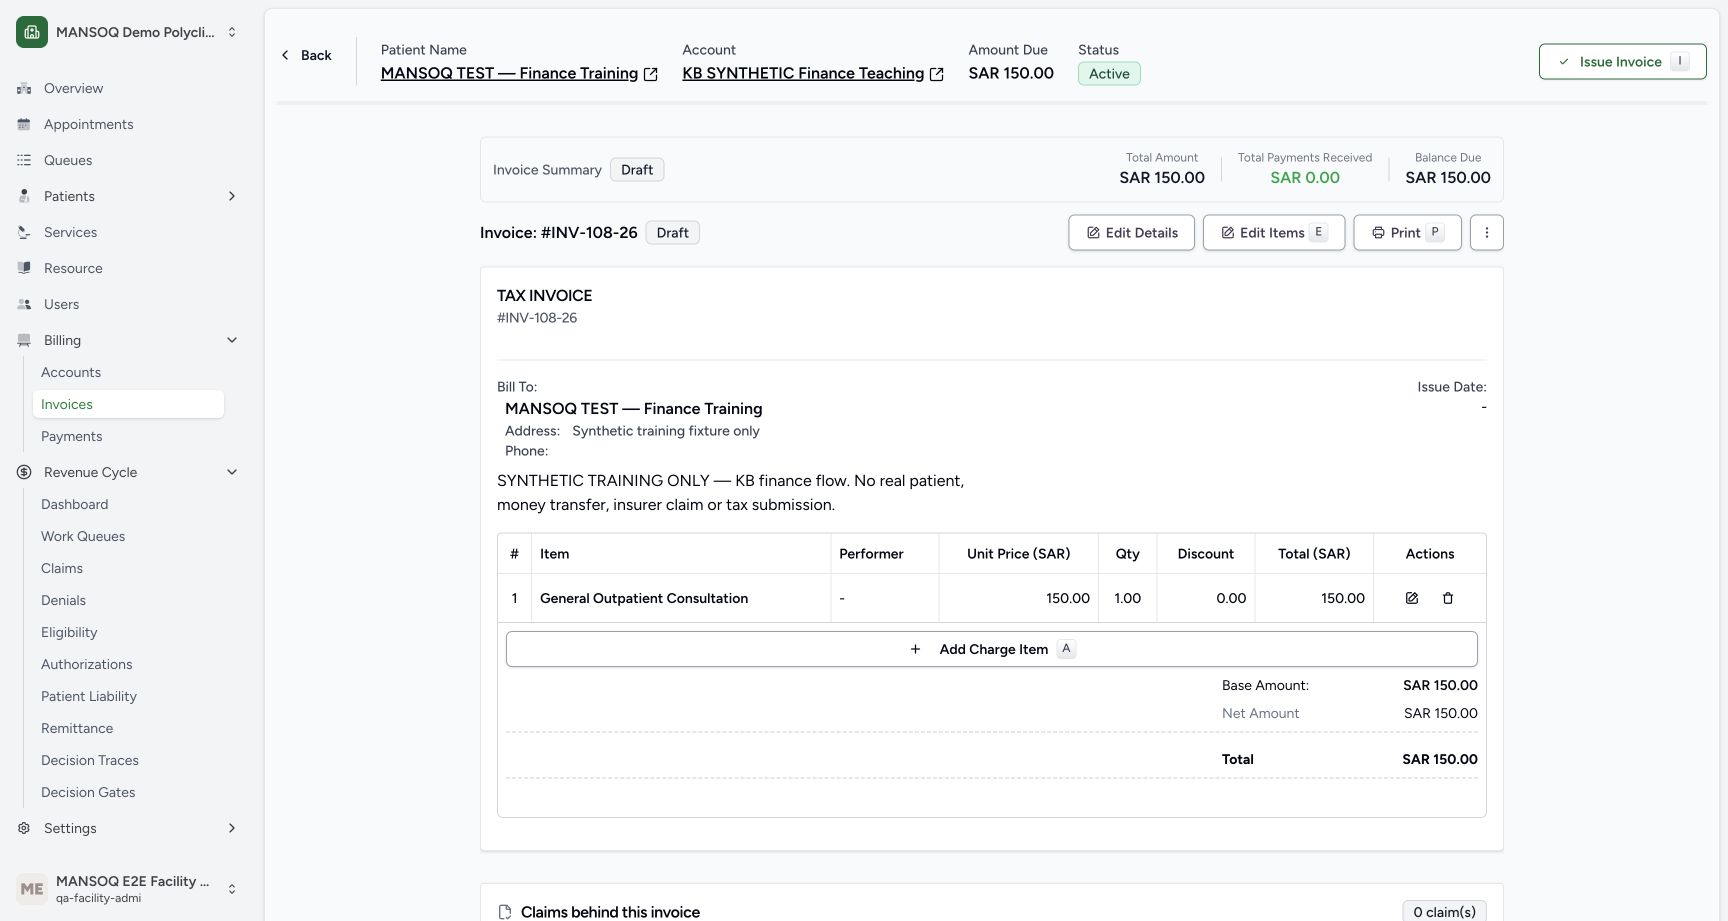Screen dimensions: 1728x921
Task: Click the Settings gear icon
Action: (x=24, y=828)
